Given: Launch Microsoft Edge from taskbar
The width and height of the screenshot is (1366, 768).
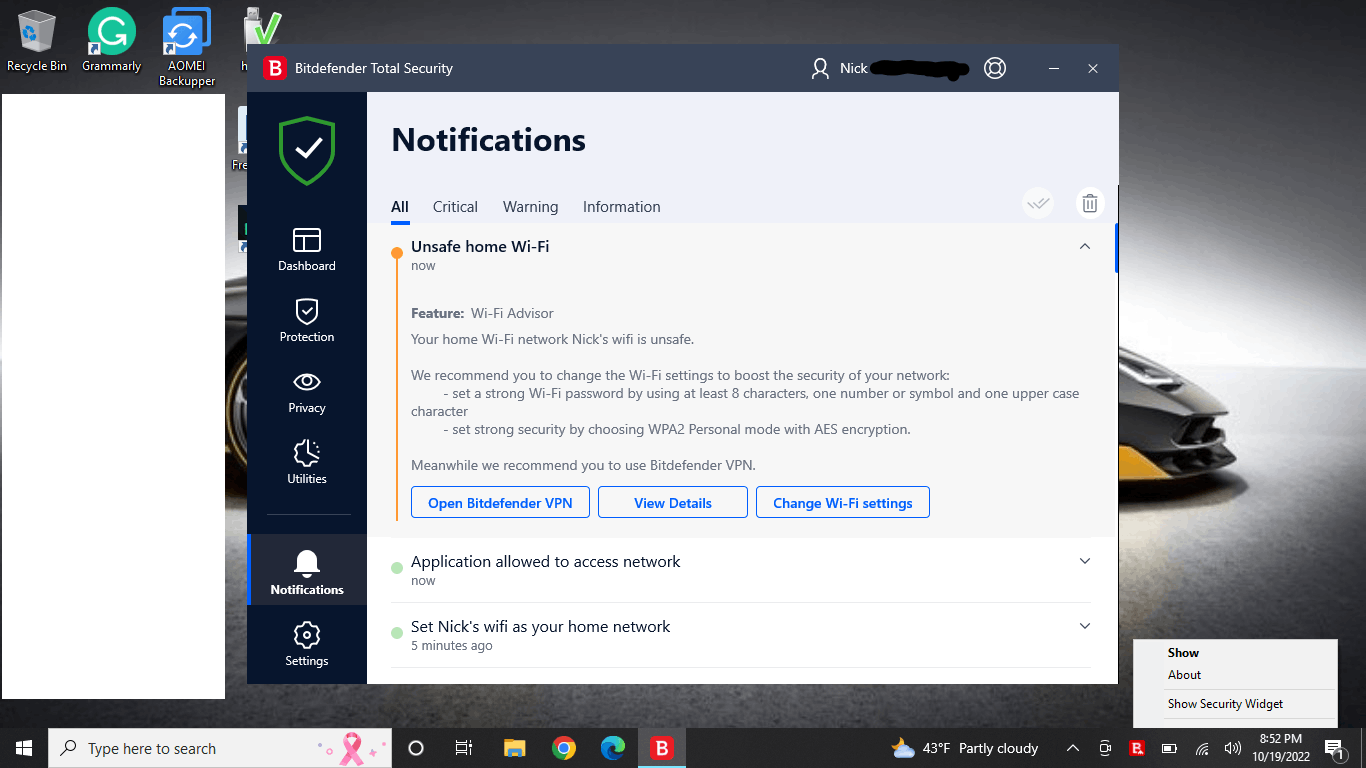Looking at the screenshot, I should (612, 748).
